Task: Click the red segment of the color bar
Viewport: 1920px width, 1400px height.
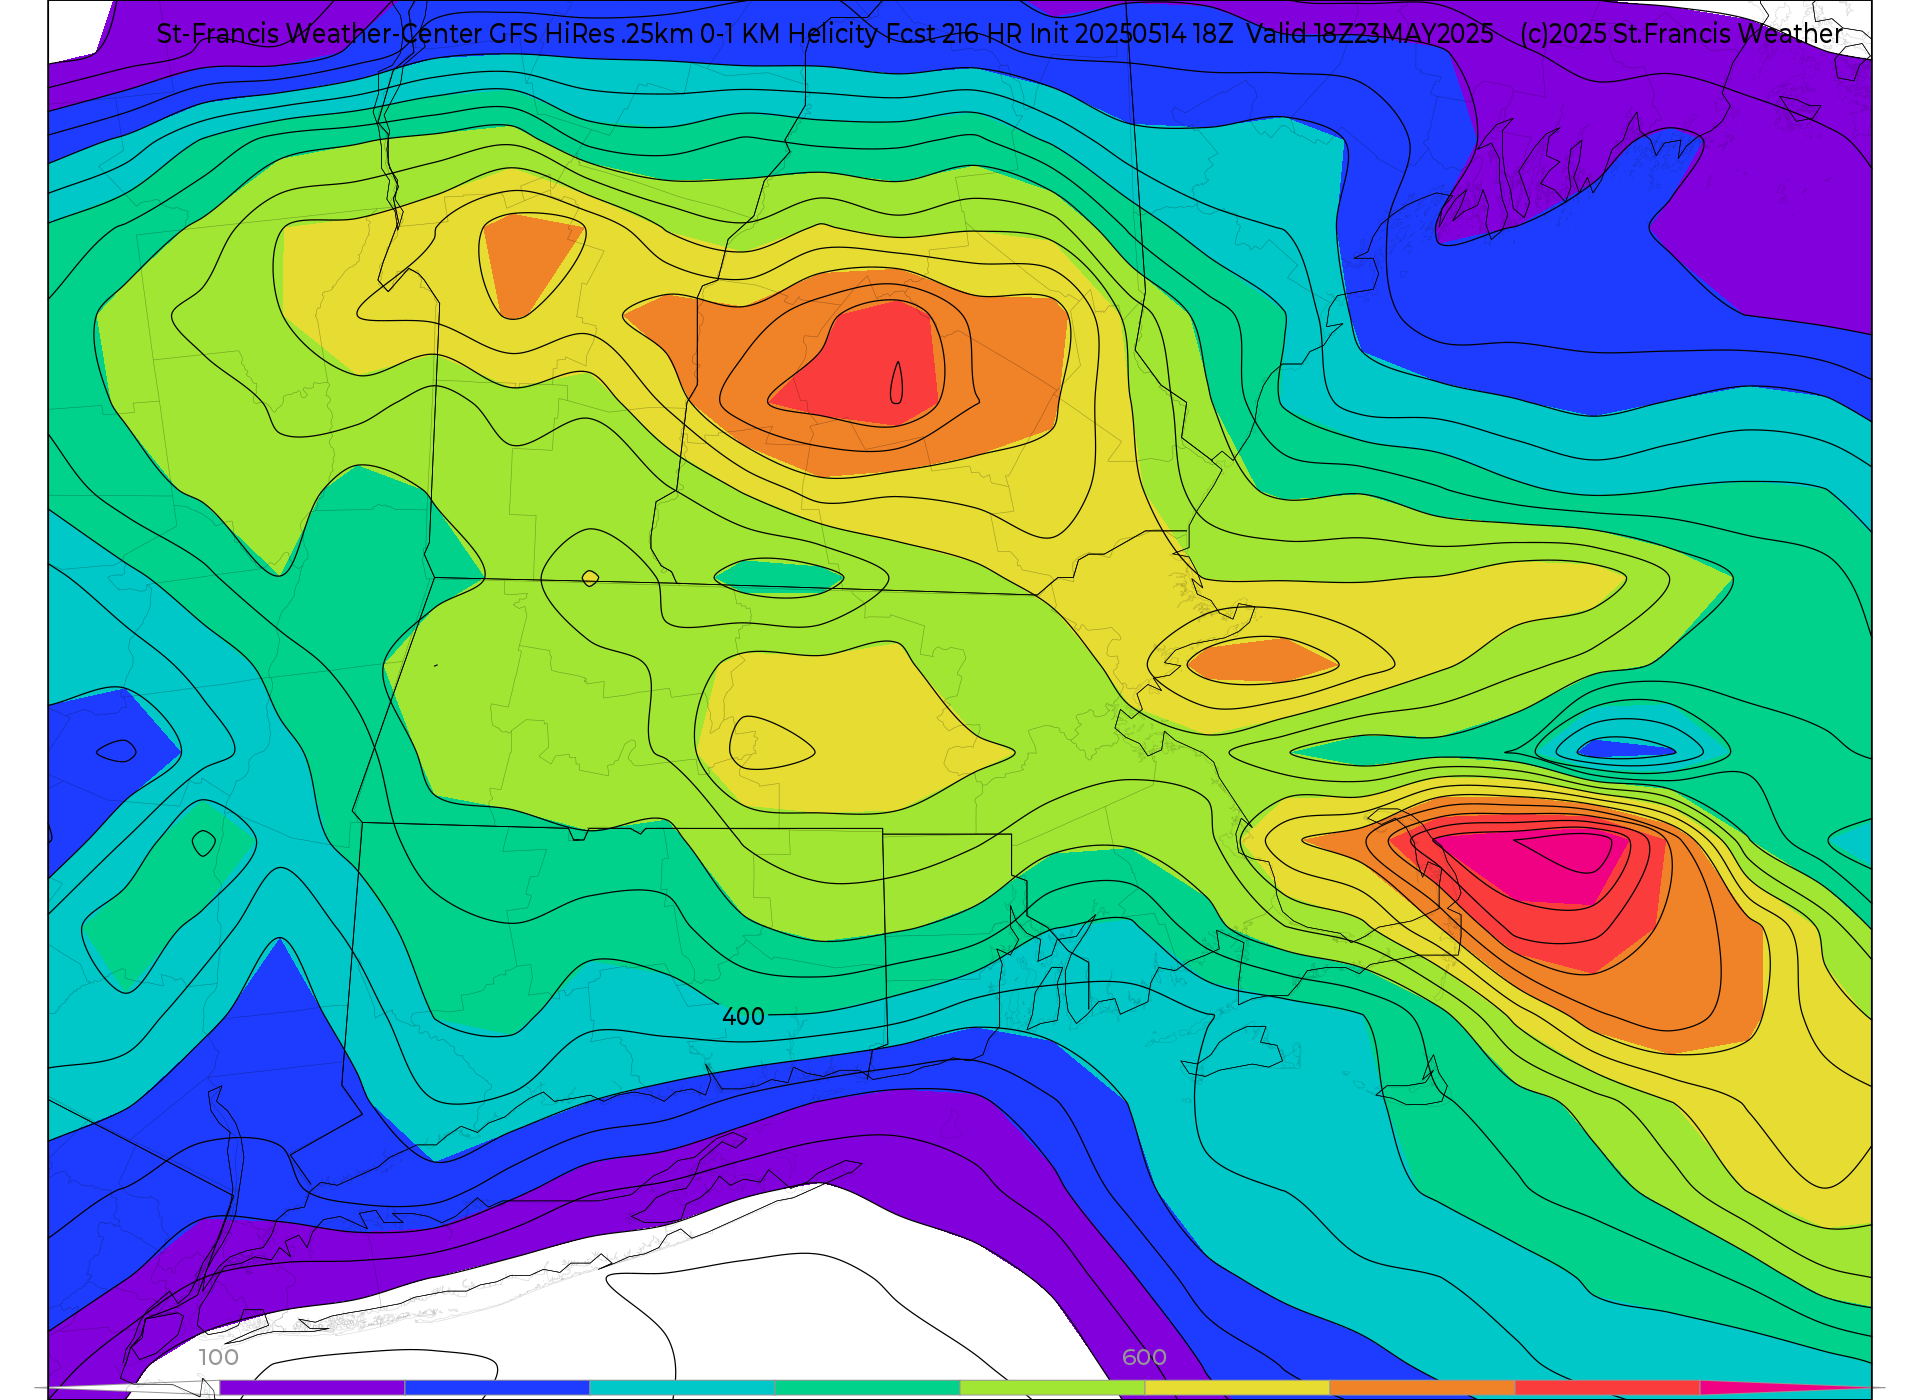Action: pyautogui.click(x=1607, y=1387)
